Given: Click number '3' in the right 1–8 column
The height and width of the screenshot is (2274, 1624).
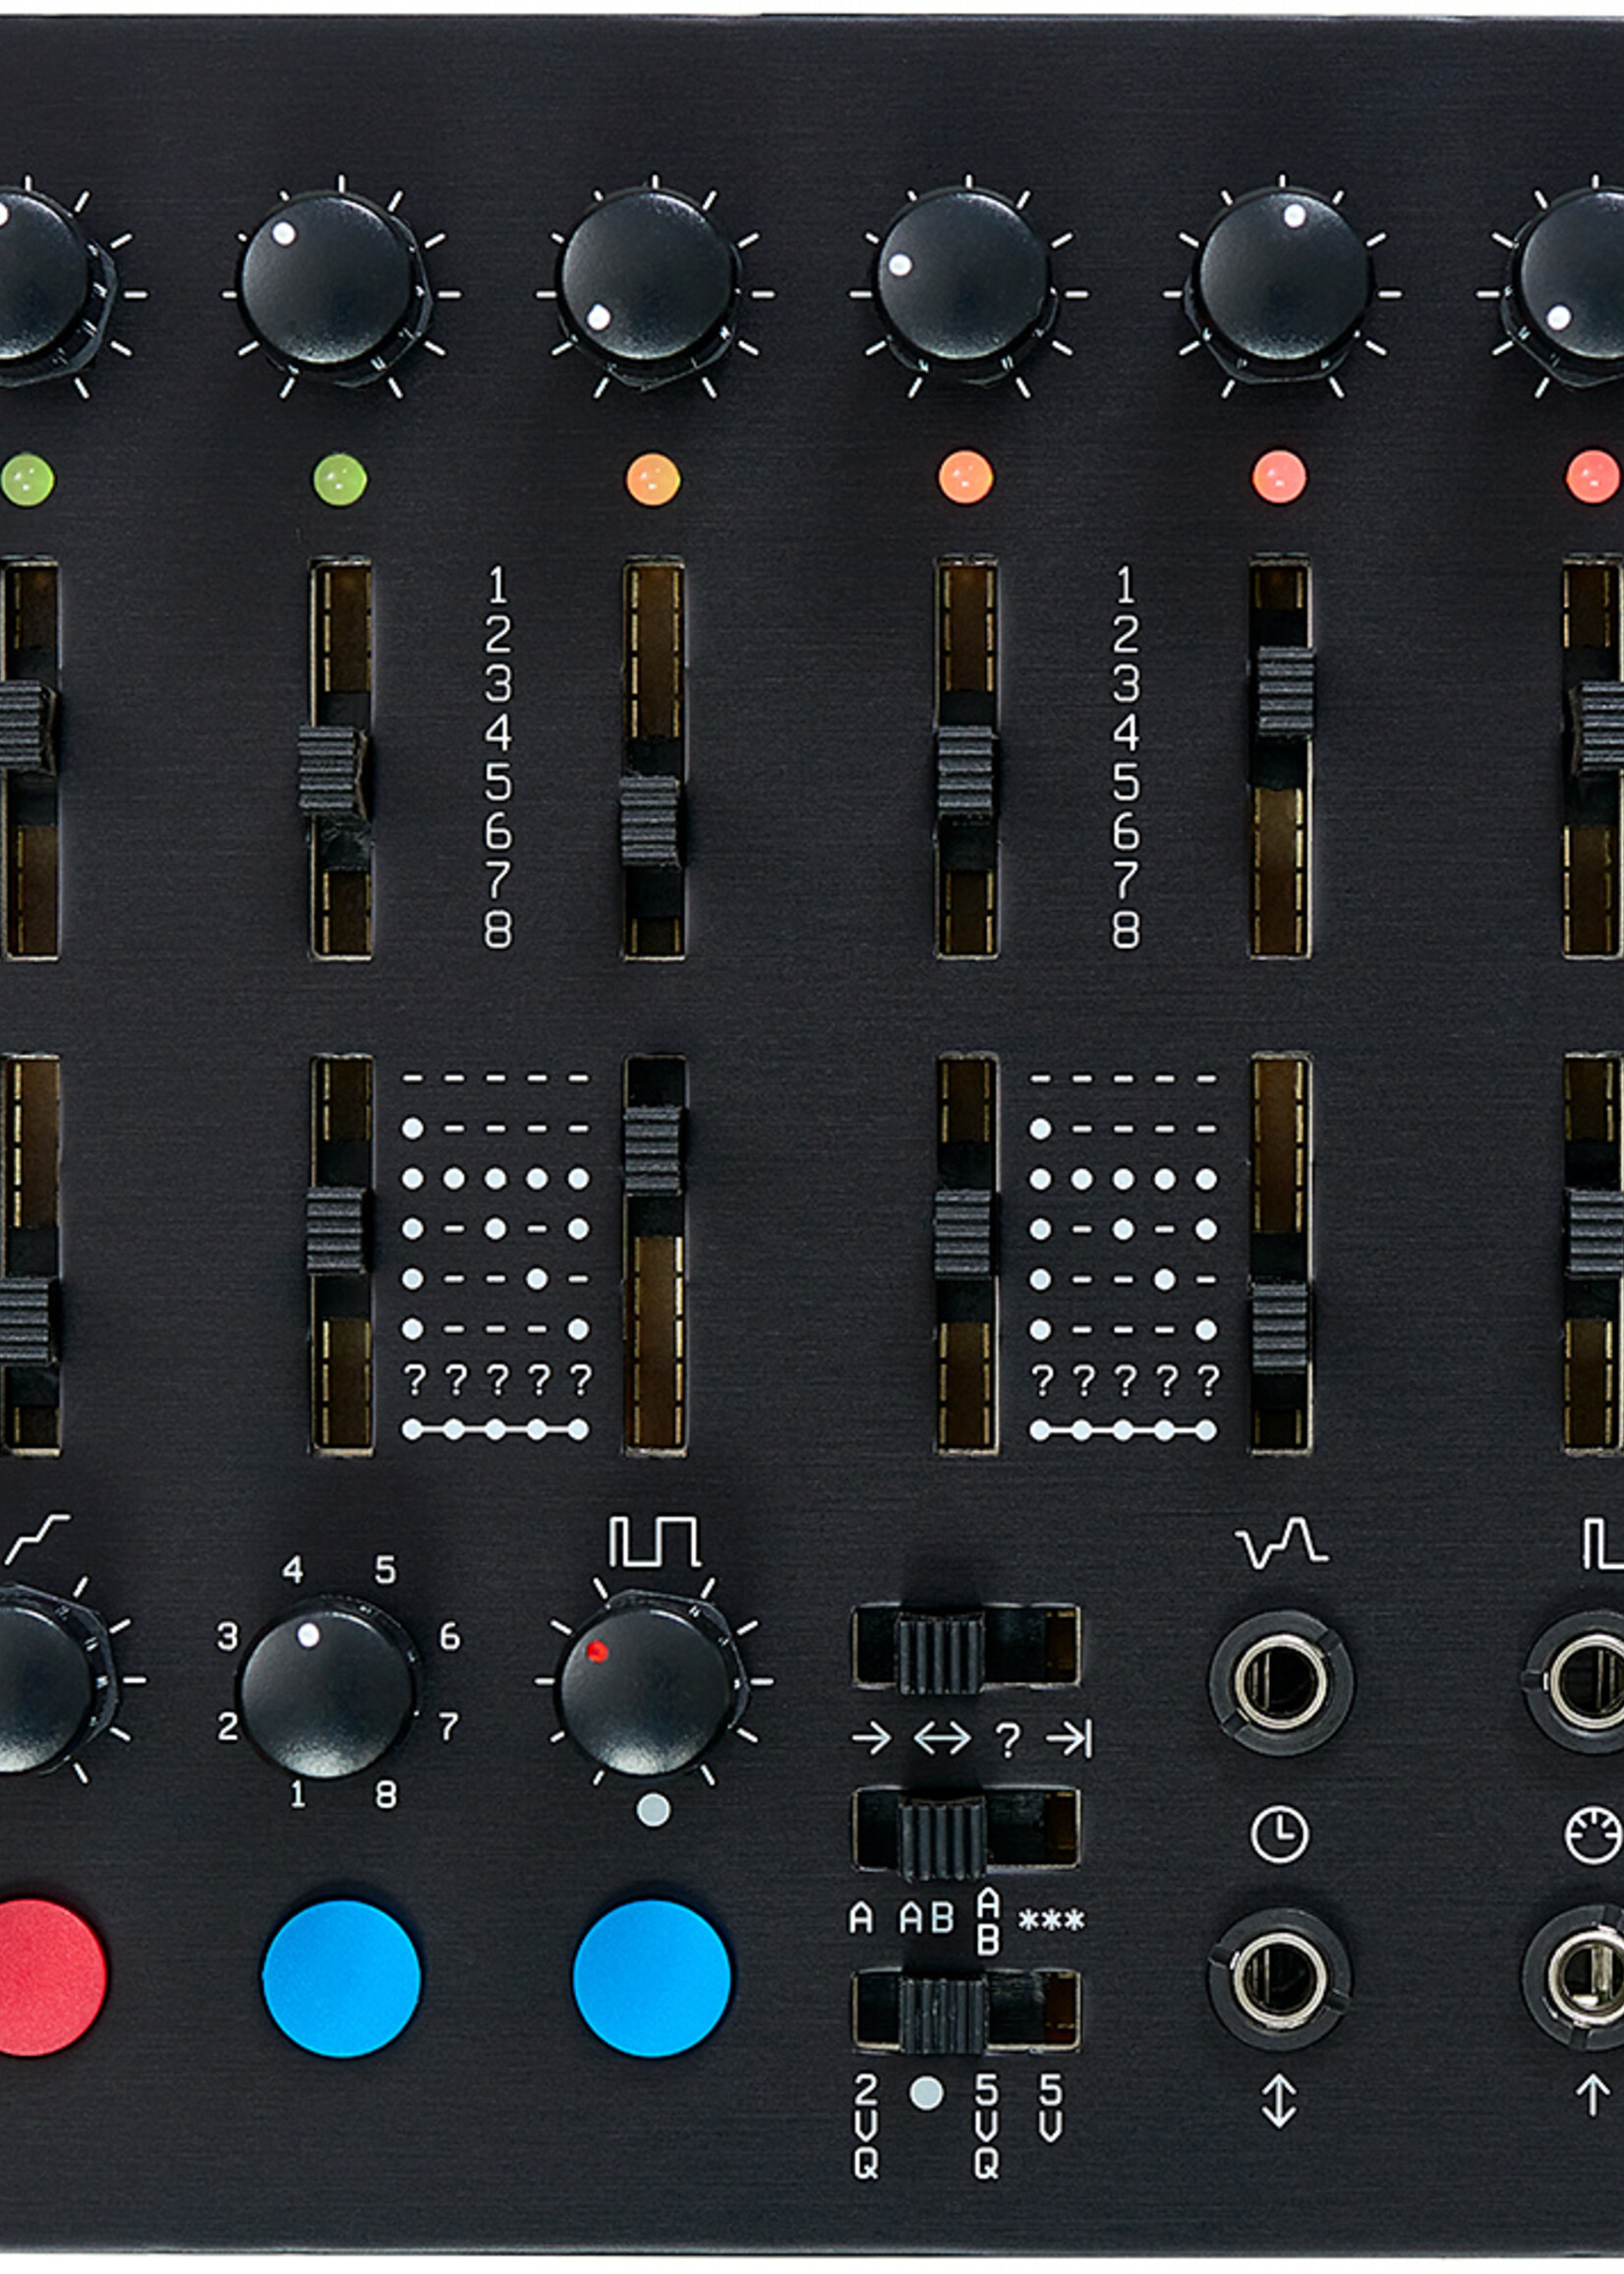Looking at the screenshot, I should (x=1125, y=684).
